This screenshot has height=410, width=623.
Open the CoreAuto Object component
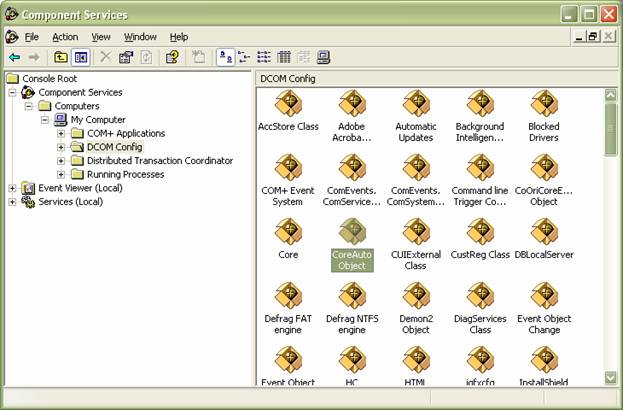point(351,238)
